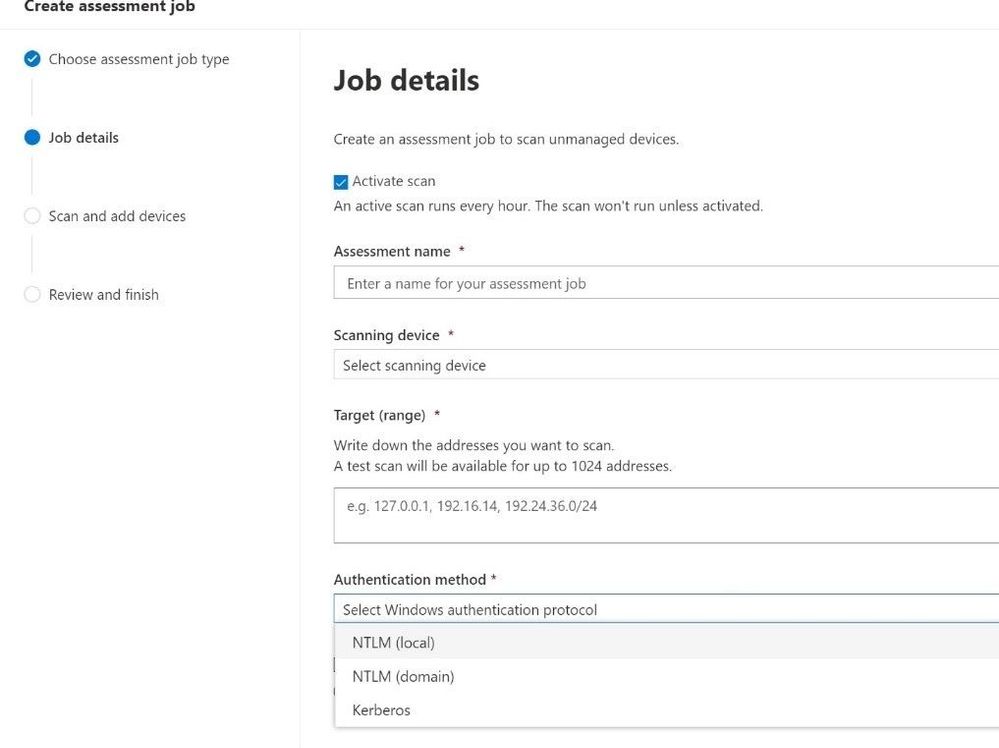999x748 pixels.
Task: Uncheck the Activate scan checkbox
Action: pos(341,182)
